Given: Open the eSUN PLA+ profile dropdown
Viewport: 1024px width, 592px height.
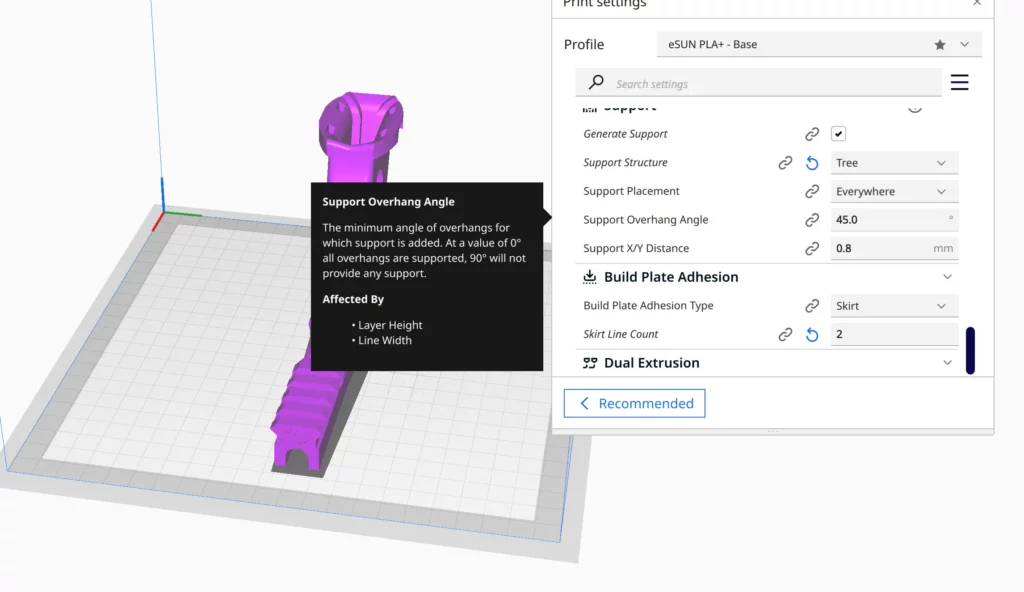Looking at the screenshot, I should [x=962, y=44].
